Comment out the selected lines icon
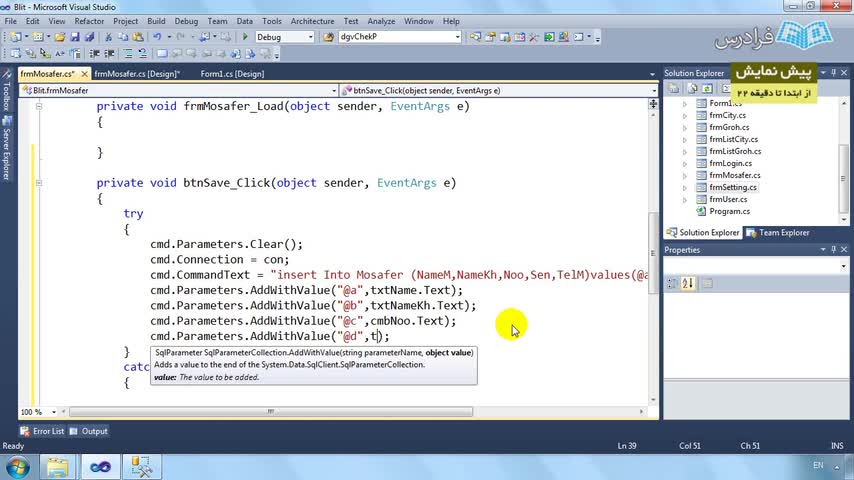The height and width of the screenshot is (480, 854). pyautogui.click(x=127, y=53)
